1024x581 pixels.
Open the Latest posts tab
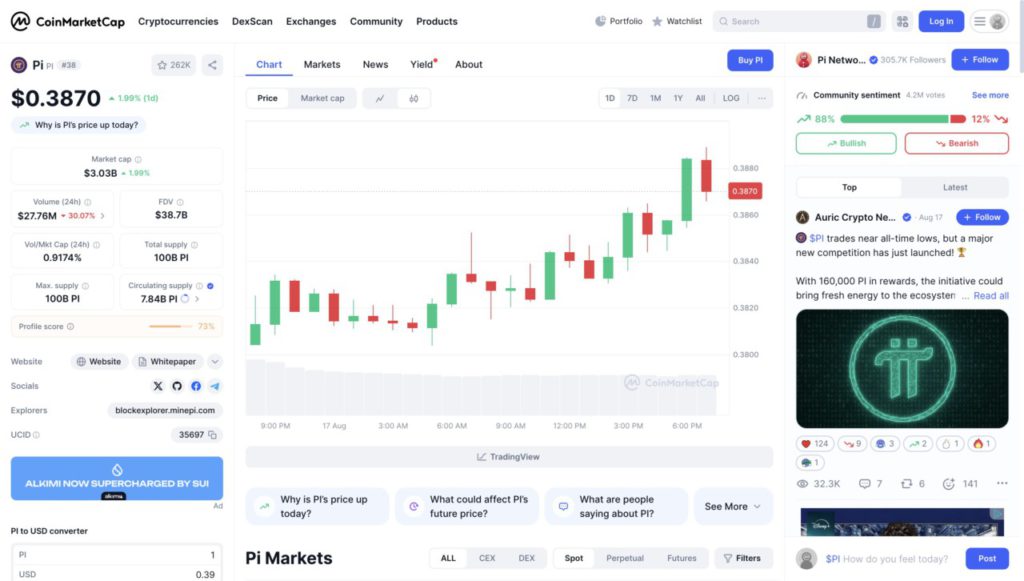[954, 187]
